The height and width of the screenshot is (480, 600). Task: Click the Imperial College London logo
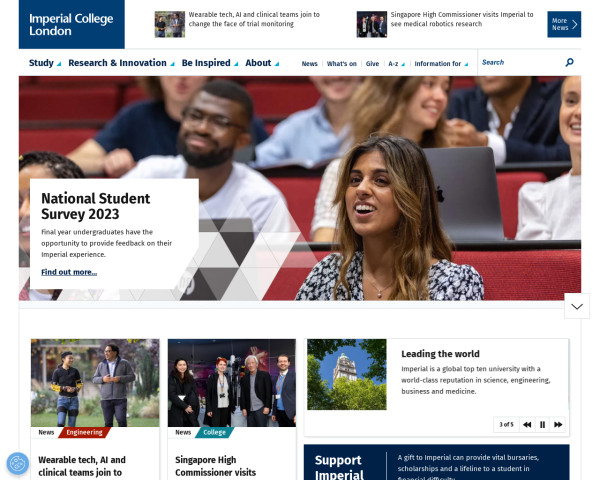(x=72, y=24)
